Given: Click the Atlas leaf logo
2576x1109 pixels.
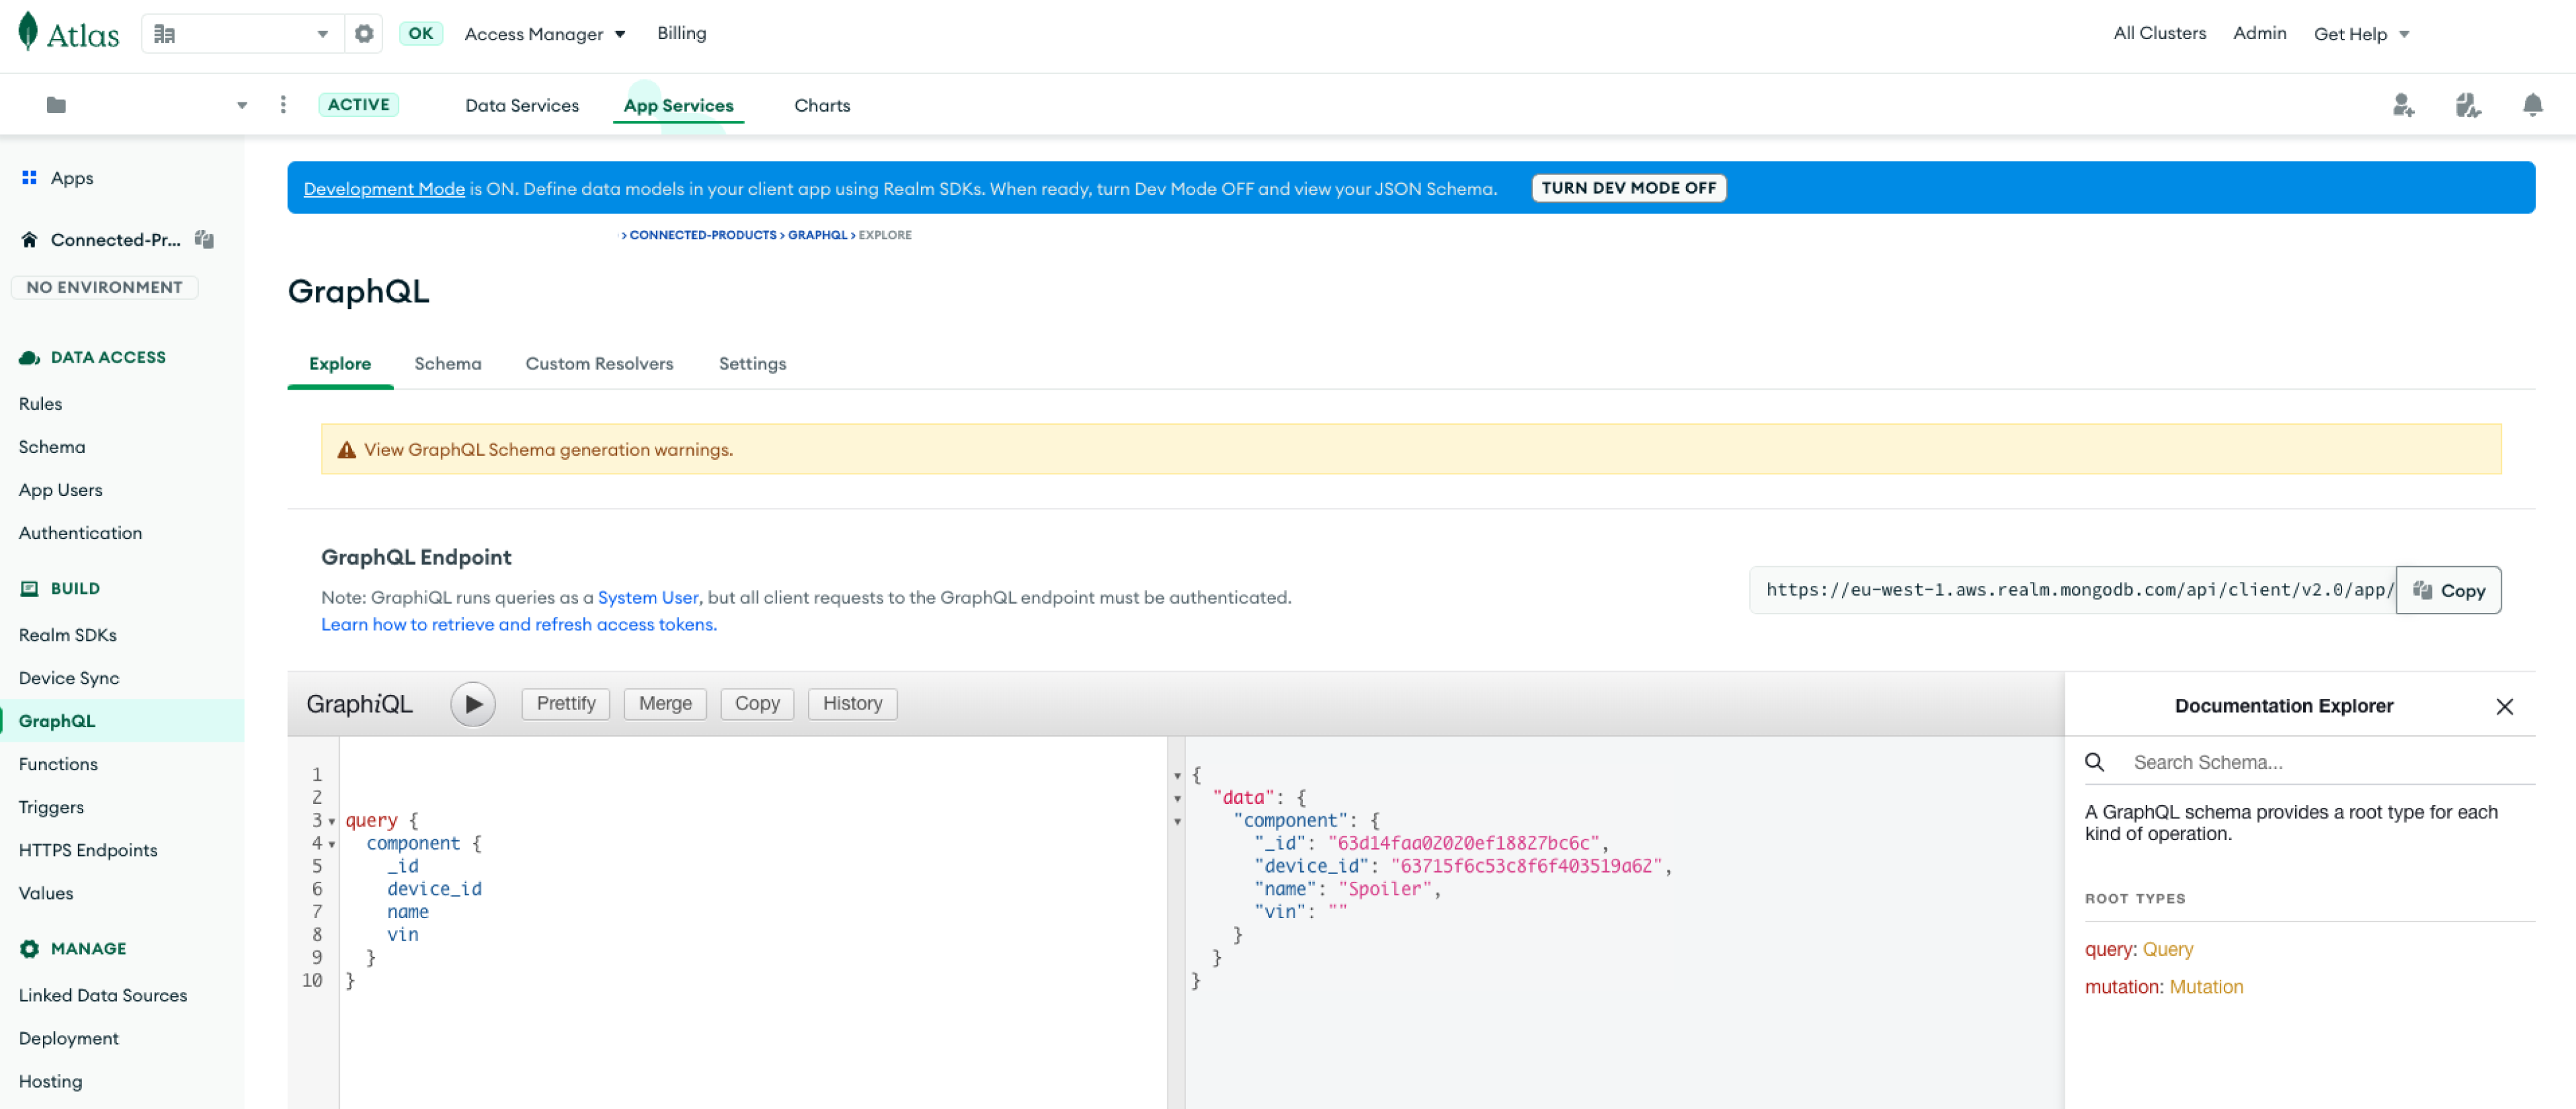Looking at the screenshot, I should (28, 31).
